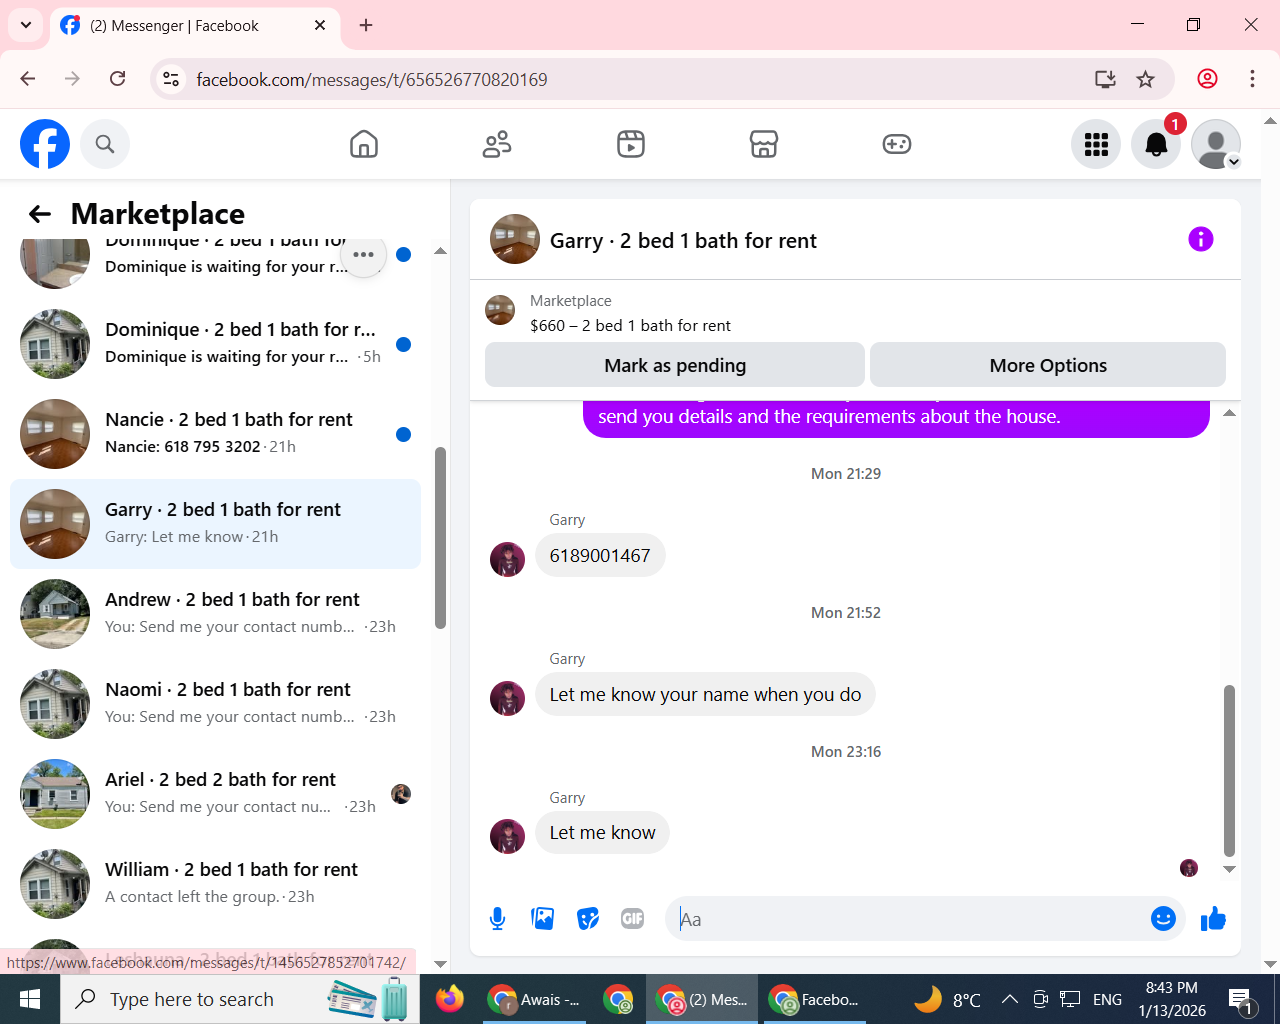
Task: Select the Messenger | Facebook tab
Action: 194,26
